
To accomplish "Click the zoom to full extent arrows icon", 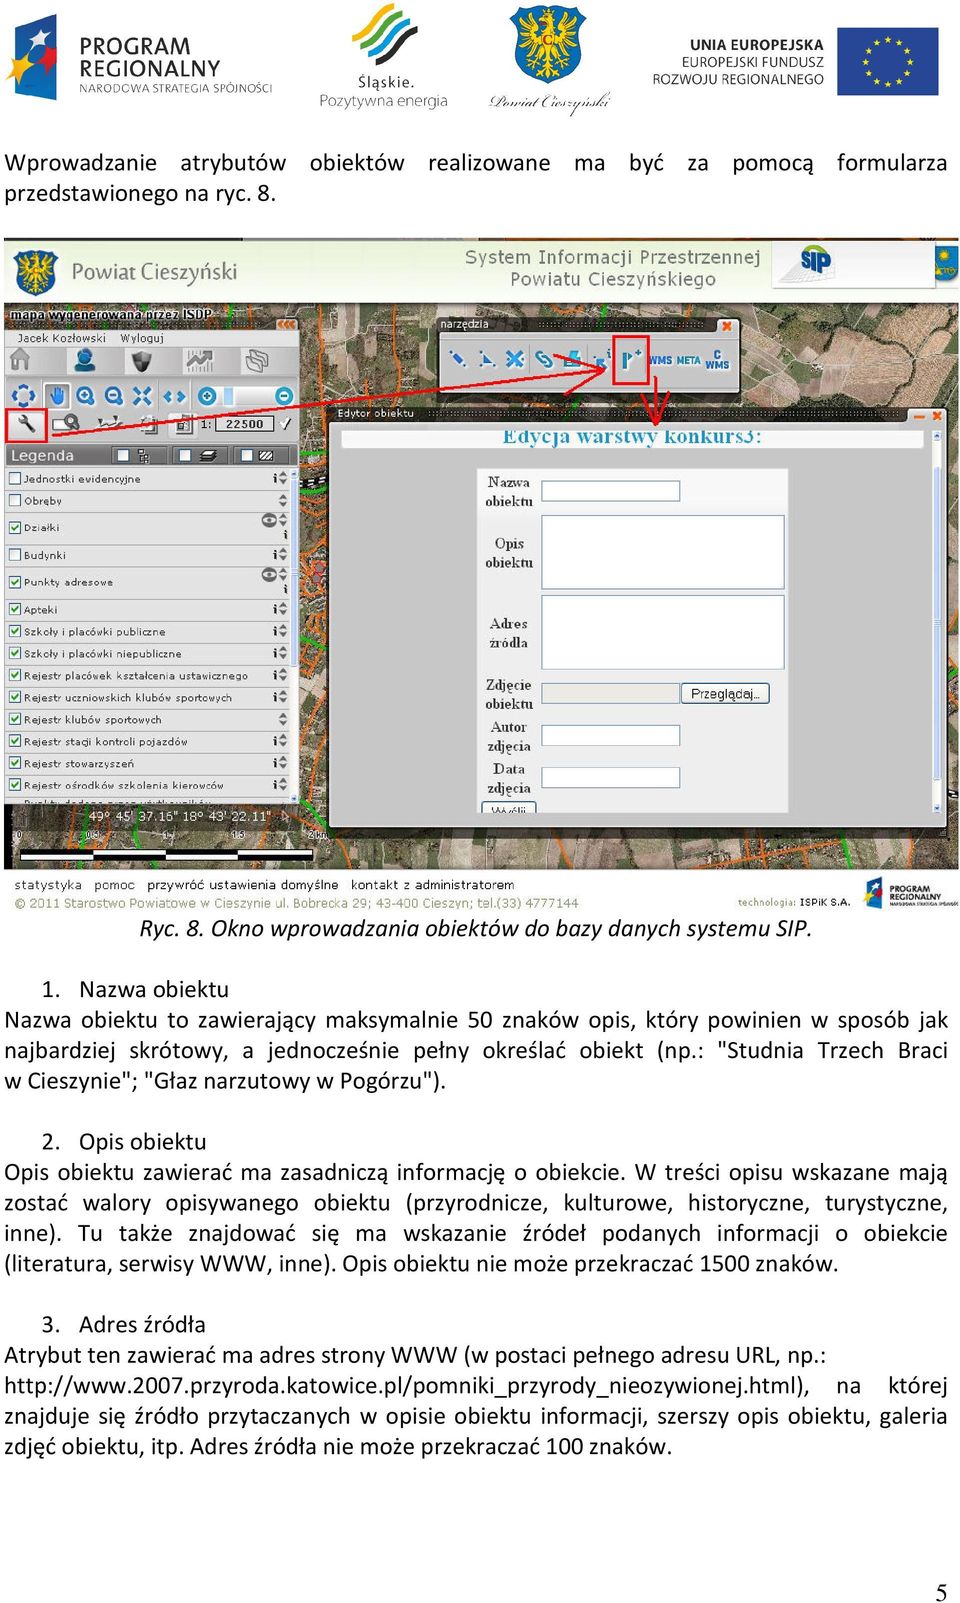I will click(x=142, y=396).
